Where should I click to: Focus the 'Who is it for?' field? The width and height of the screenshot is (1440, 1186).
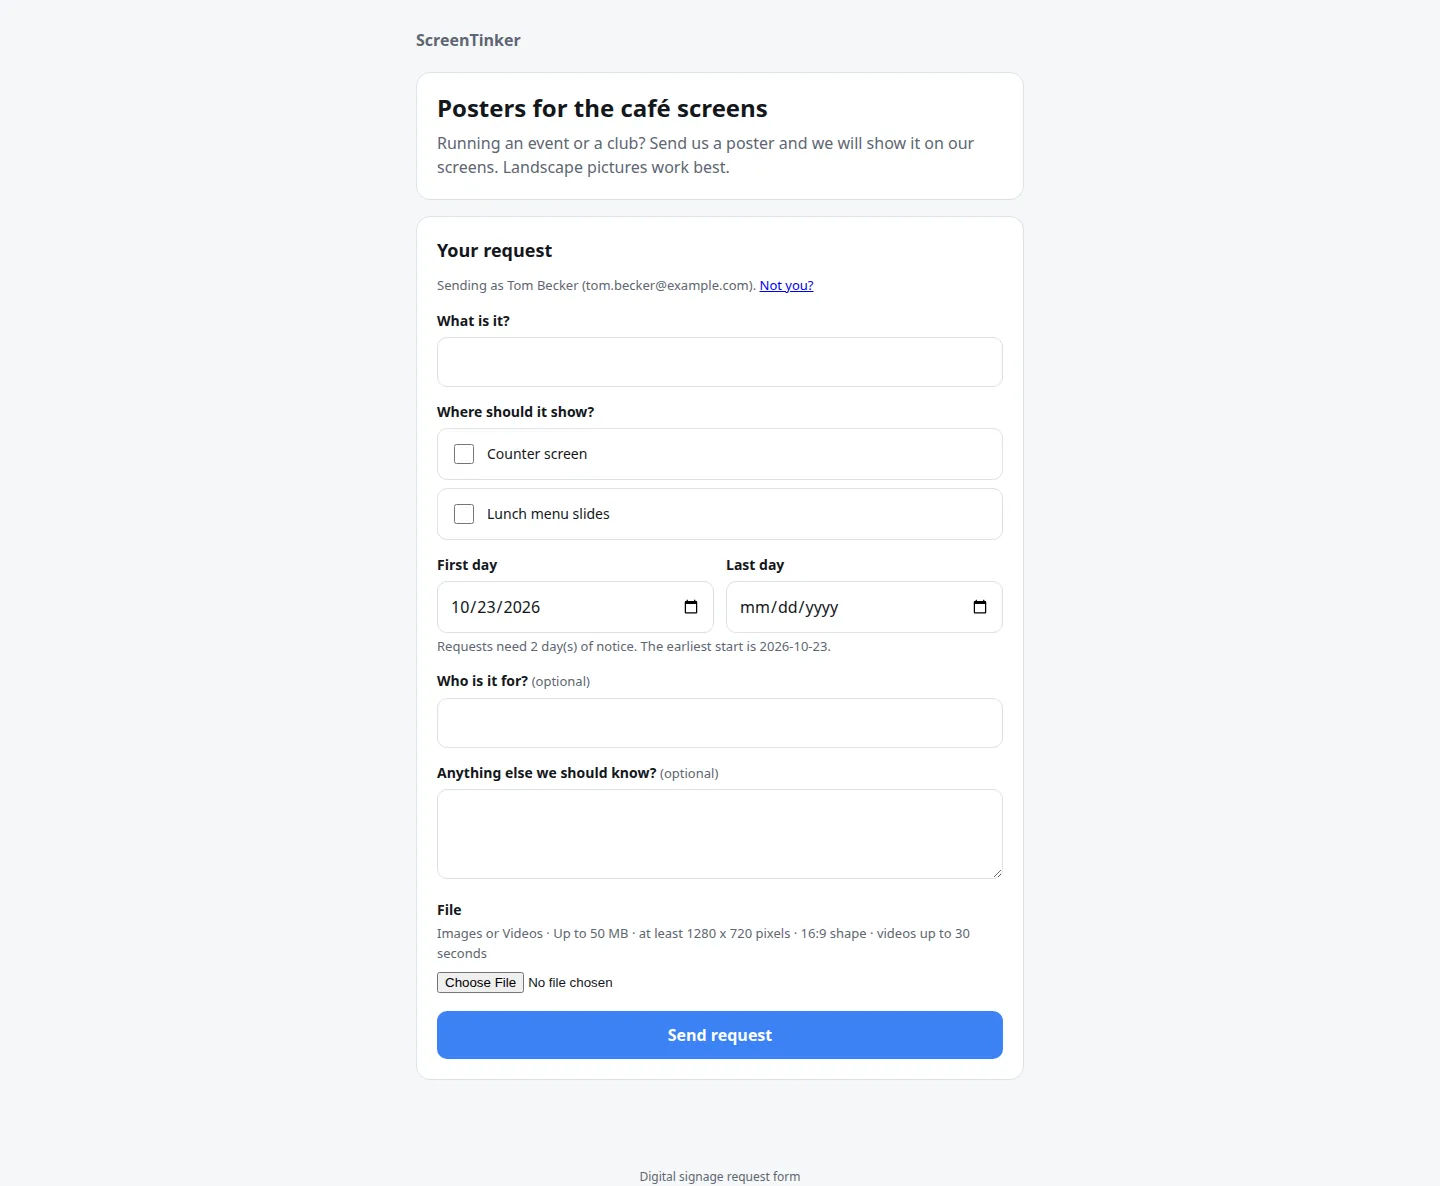coord(720,723)
